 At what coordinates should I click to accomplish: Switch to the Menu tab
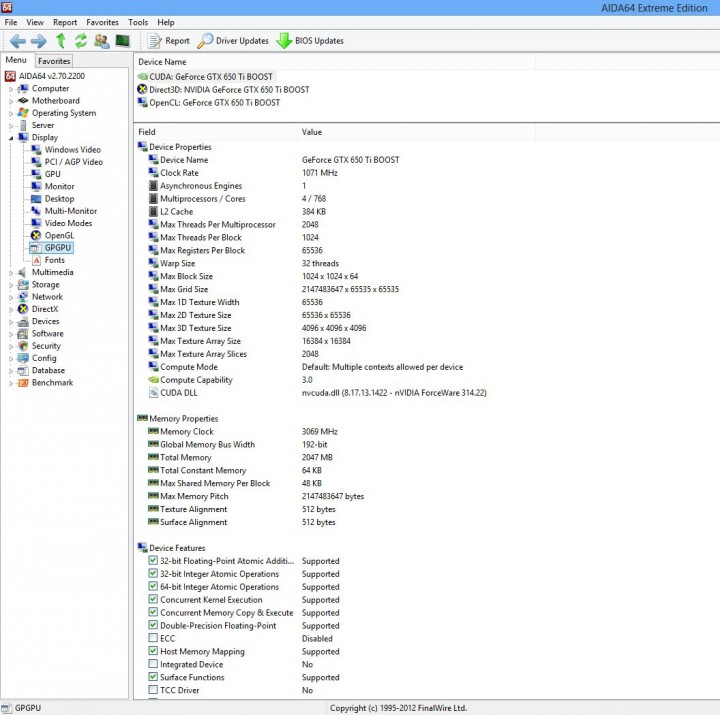pos(16,60)
